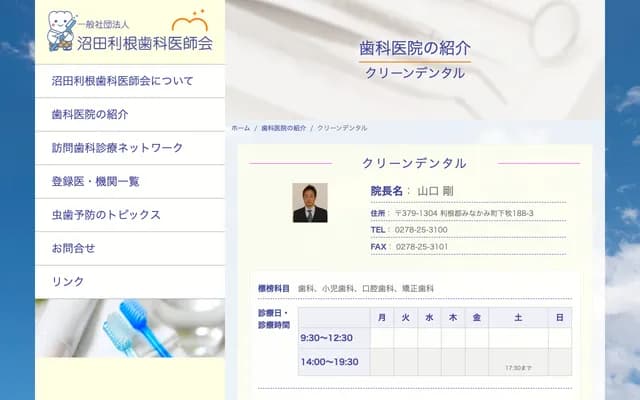The width and height of the screenshot is (640, 400).
Task: Click ホーム in the breadcrumb
Action: 241,129
